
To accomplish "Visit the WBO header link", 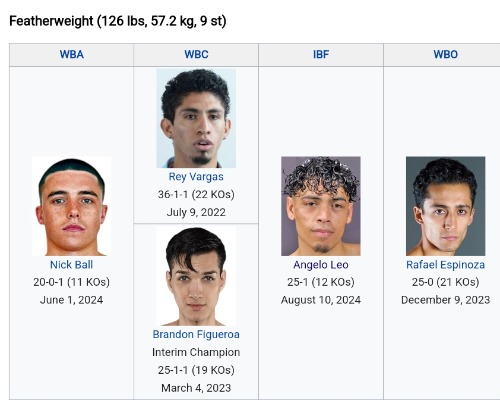I will coord(445,54).
